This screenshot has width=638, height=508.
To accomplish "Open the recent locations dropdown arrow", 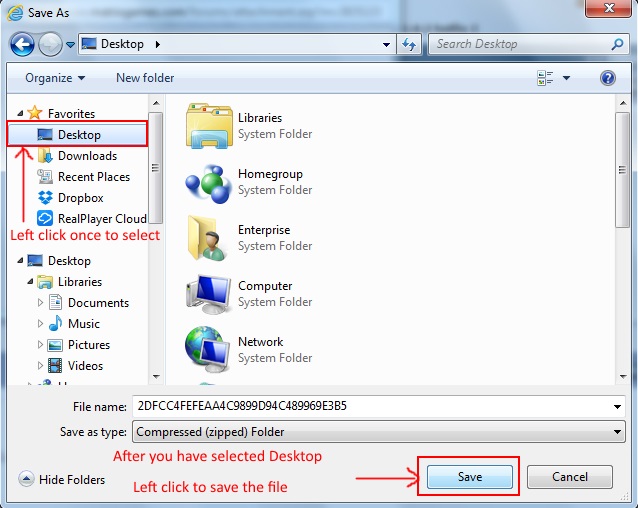I will [70, 44].
